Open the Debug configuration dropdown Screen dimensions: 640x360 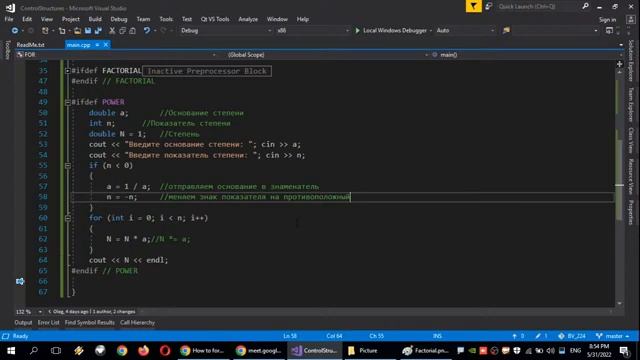226,31
